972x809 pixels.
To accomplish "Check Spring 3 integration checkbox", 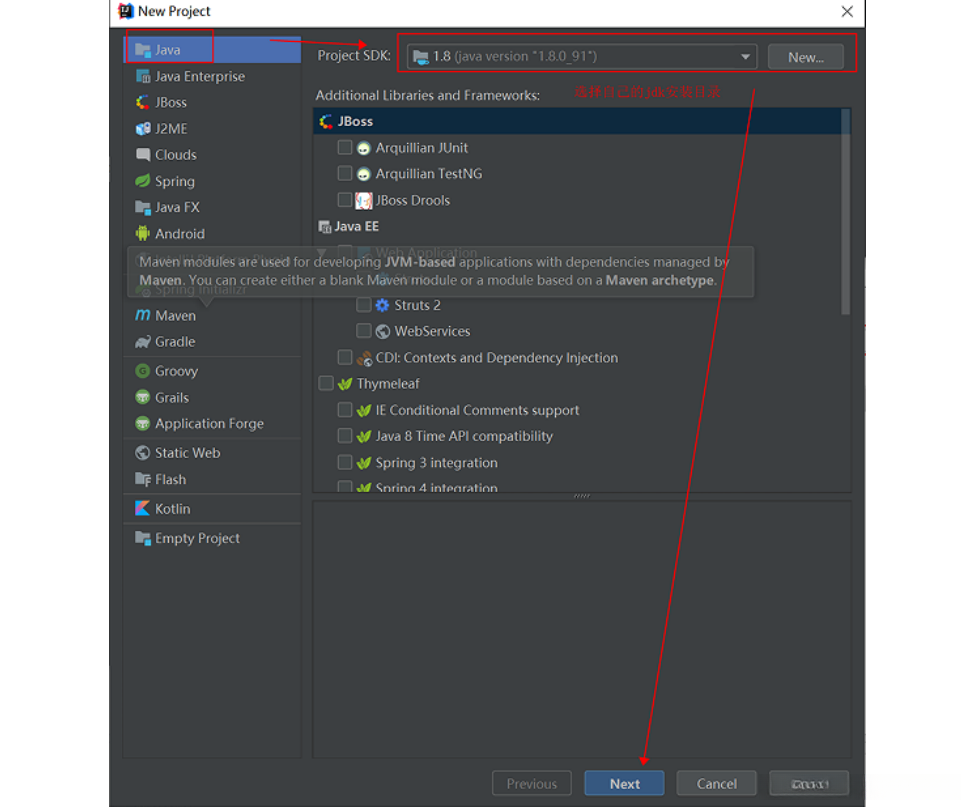I will pyautogui.click(x=345, y=462).
